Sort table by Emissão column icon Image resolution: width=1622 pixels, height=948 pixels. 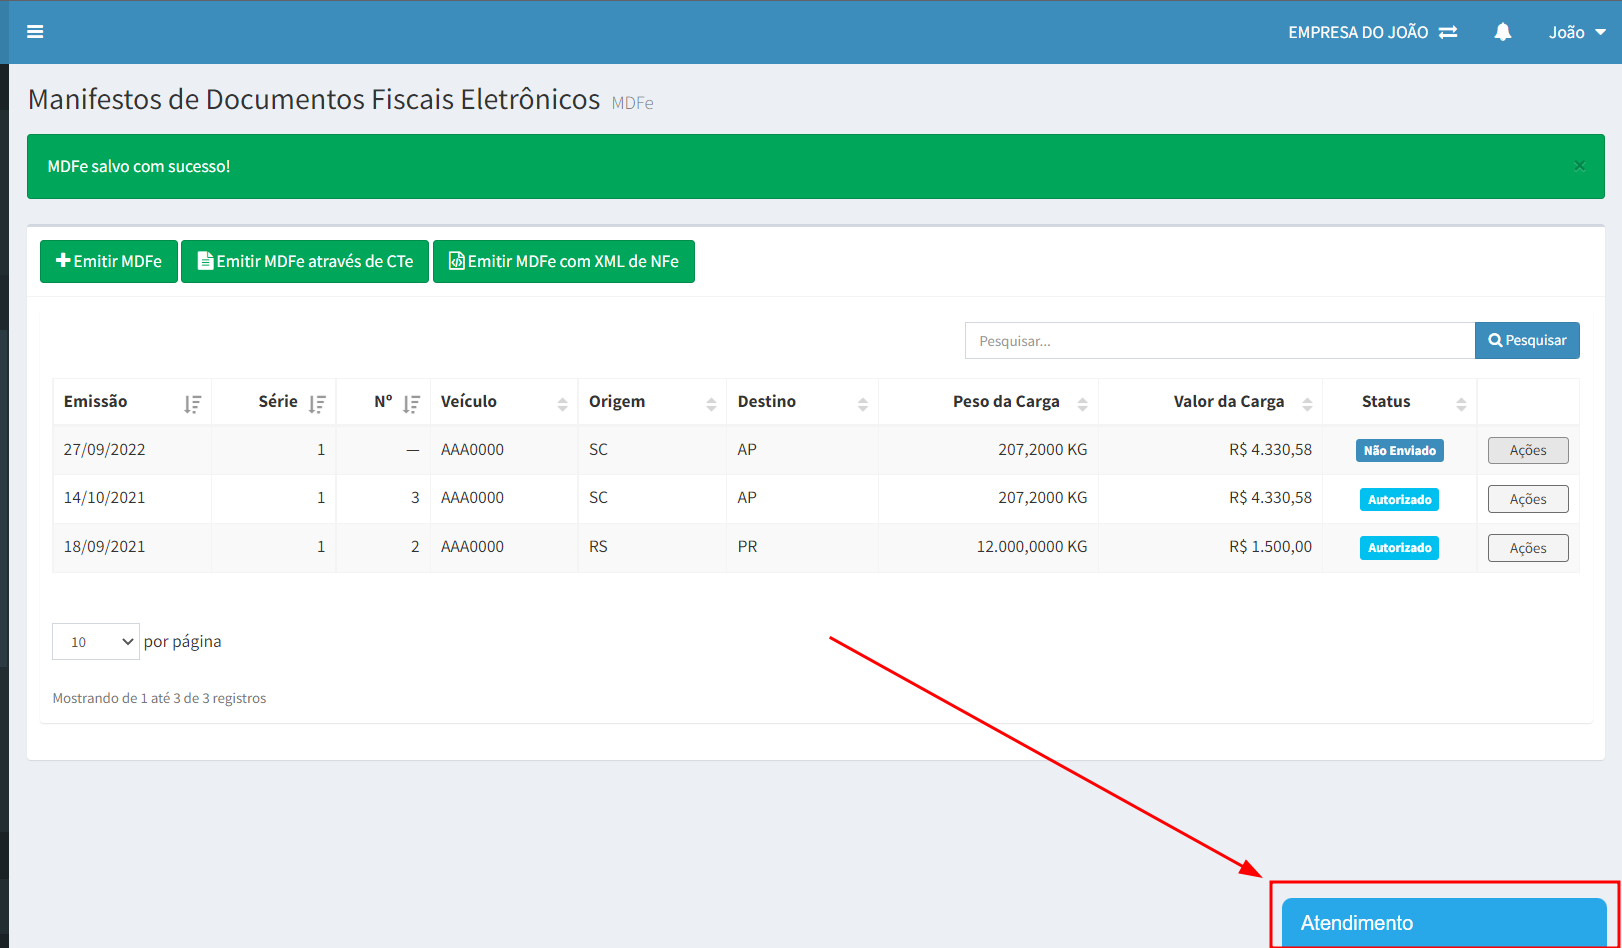192,404
